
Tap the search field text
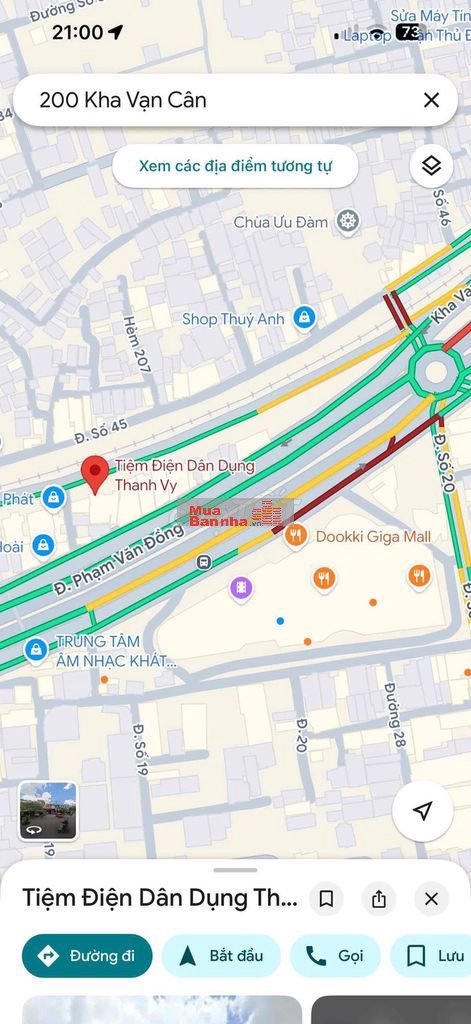[x=123, y=100]
